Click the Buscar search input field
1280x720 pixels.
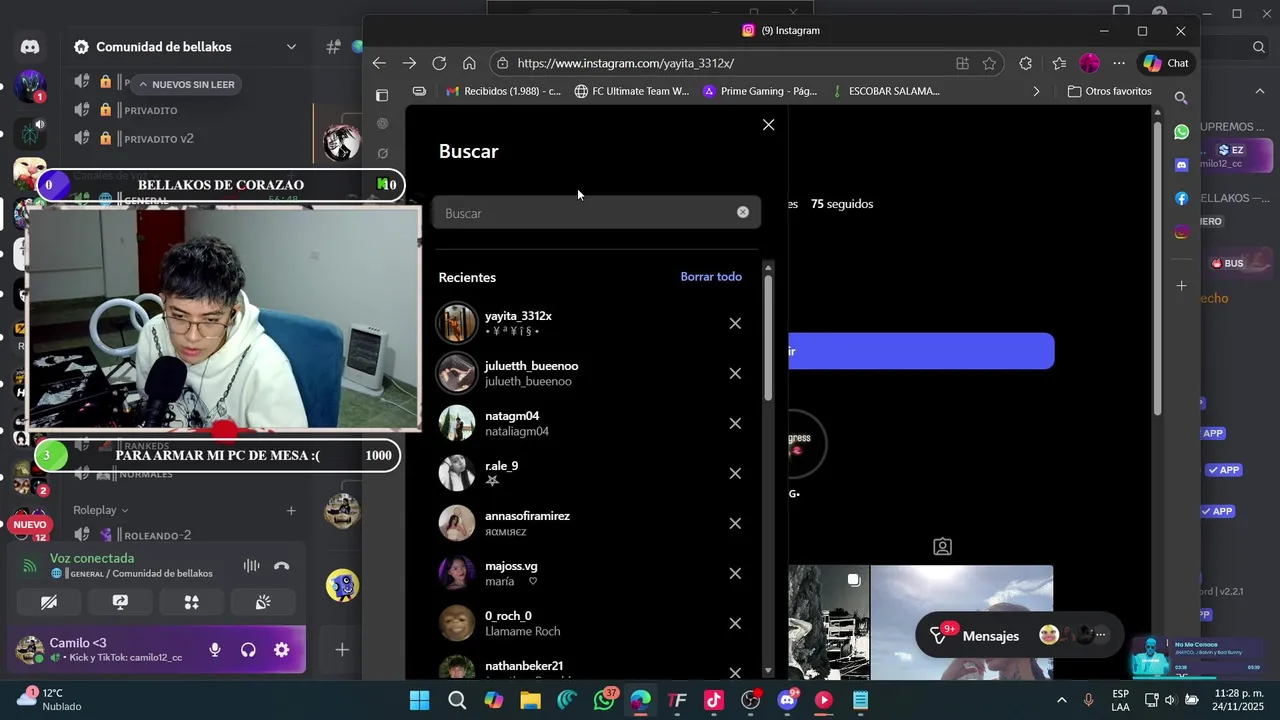point(596,213)
